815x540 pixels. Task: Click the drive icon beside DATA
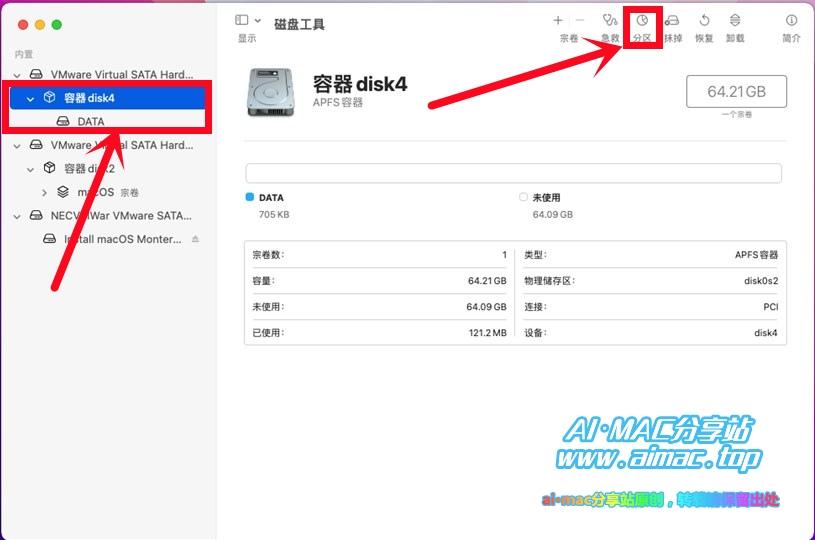tap(63, 121)
